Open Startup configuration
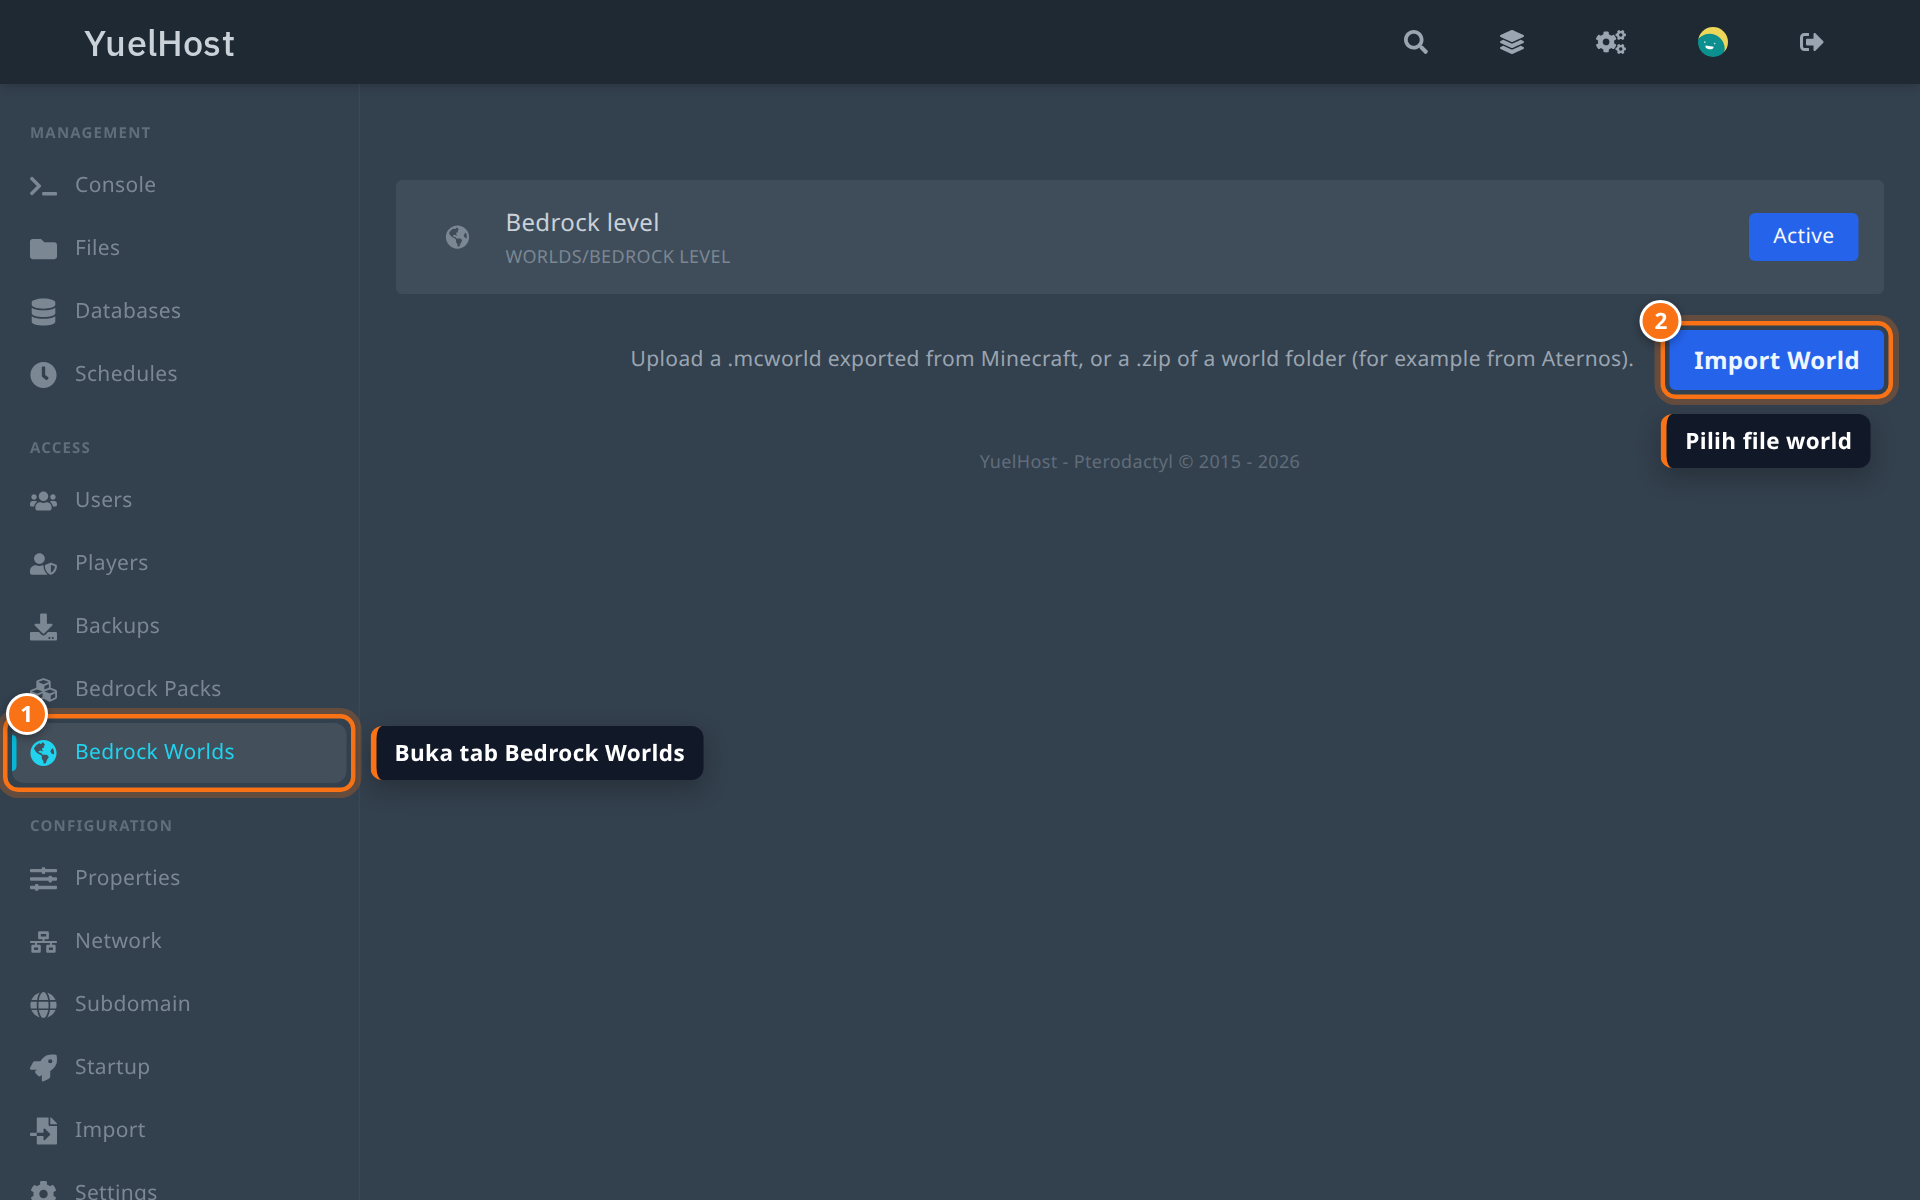The height and width of the screenshot is (1200, 1920). click(x=180, y=1067)
